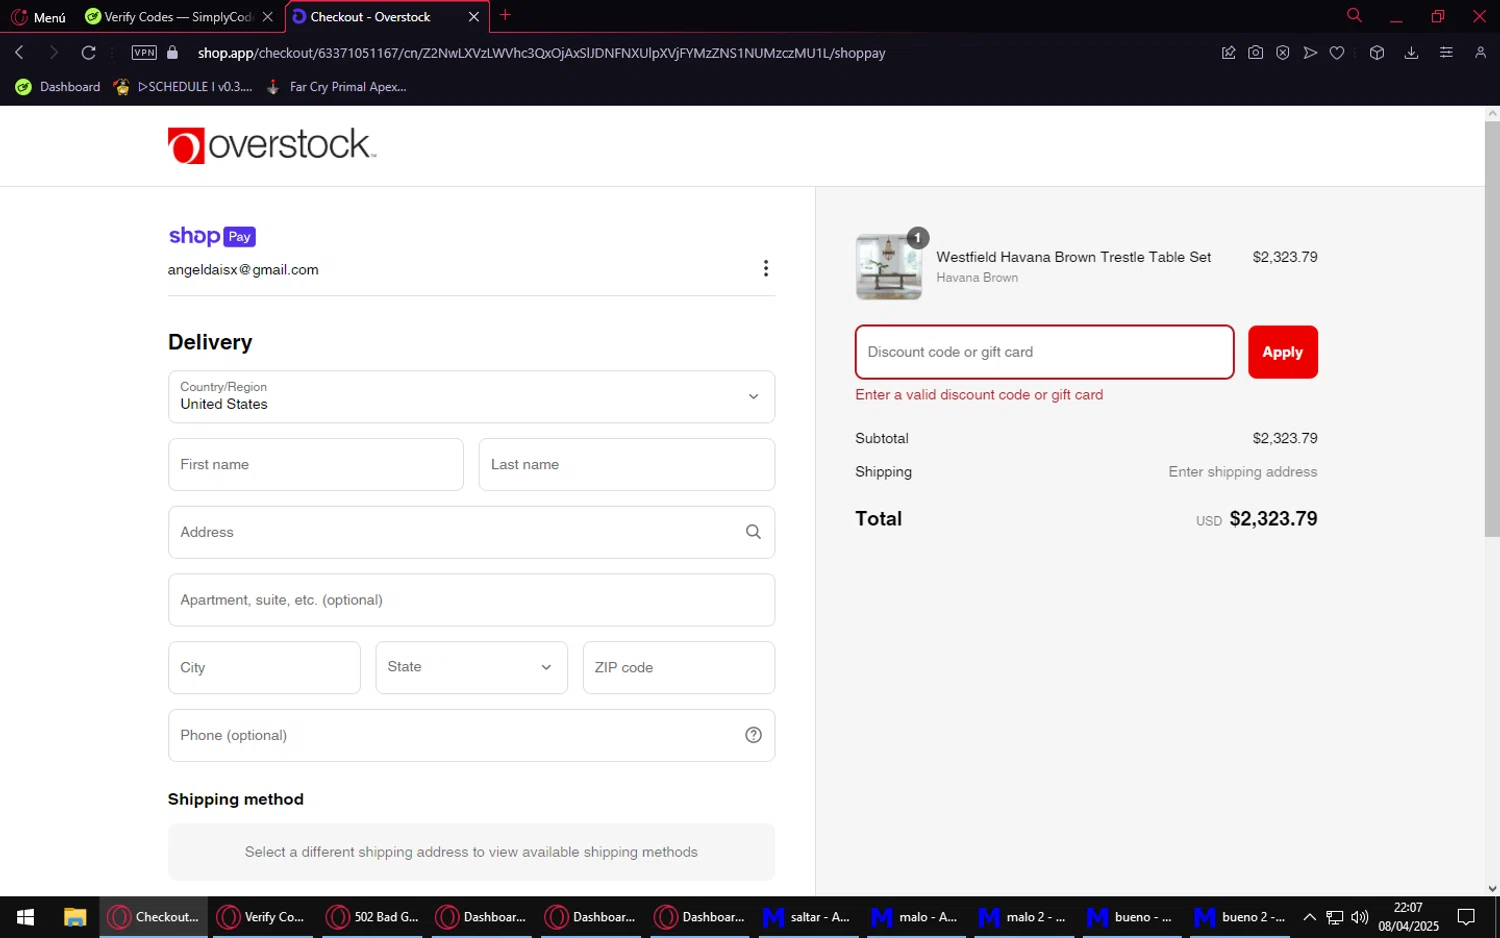Click the Overstock logo
The width and height of the screenshot is (1500, 938).
pos(272,146)
